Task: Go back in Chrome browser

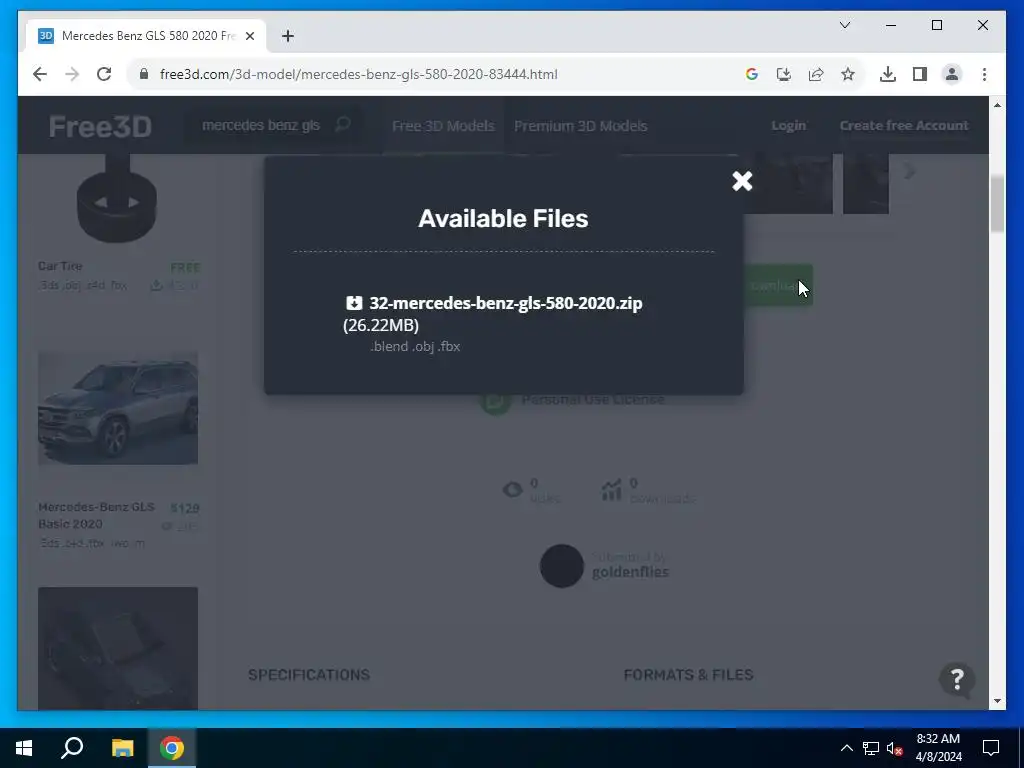Action: 40,74
